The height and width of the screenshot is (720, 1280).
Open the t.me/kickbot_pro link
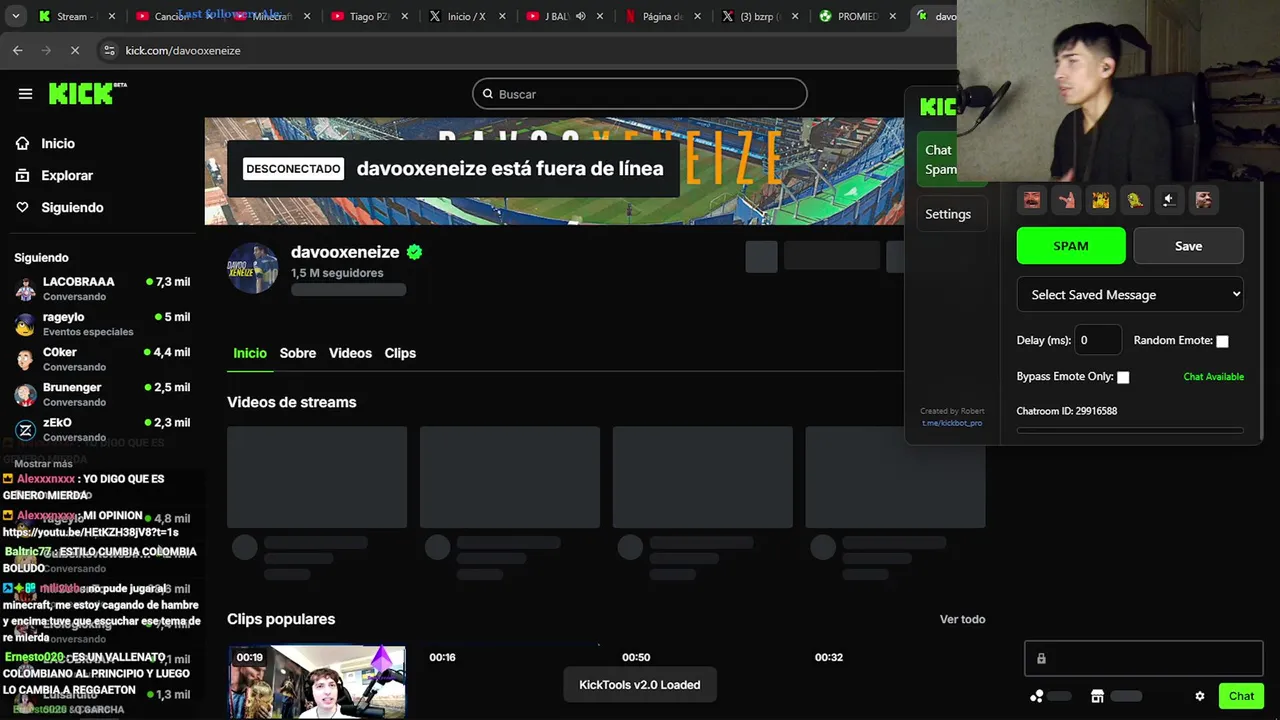(x=952, y=423)
